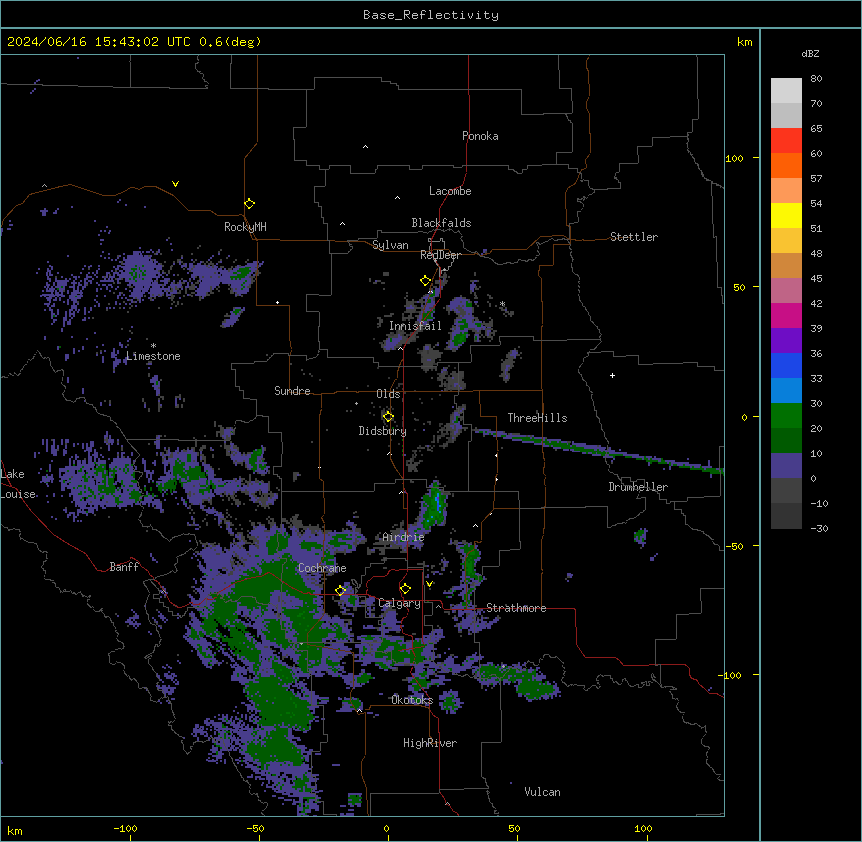The height and width of the screenshot is (842, 862).
Task: Click the slate purple 0-10 dBZ swatch
Action: [786, 466]
